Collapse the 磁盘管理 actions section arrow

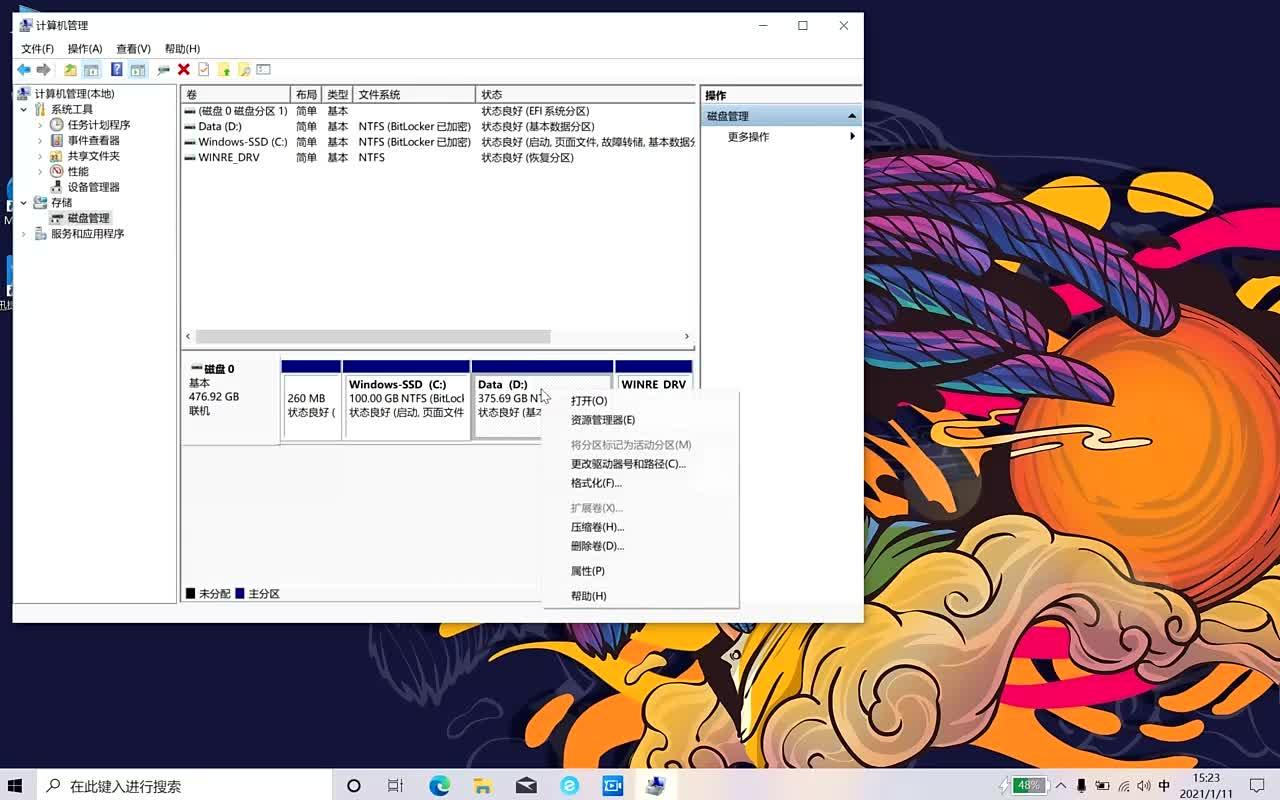[x=852, y=116]
